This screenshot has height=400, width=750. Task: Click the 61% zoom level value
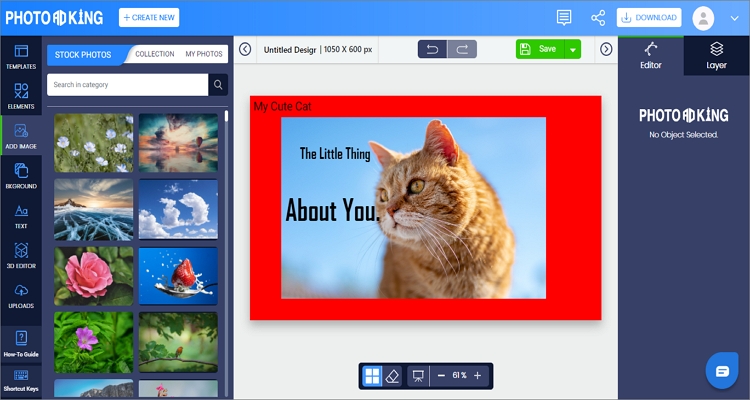click(x=459, y=376)
